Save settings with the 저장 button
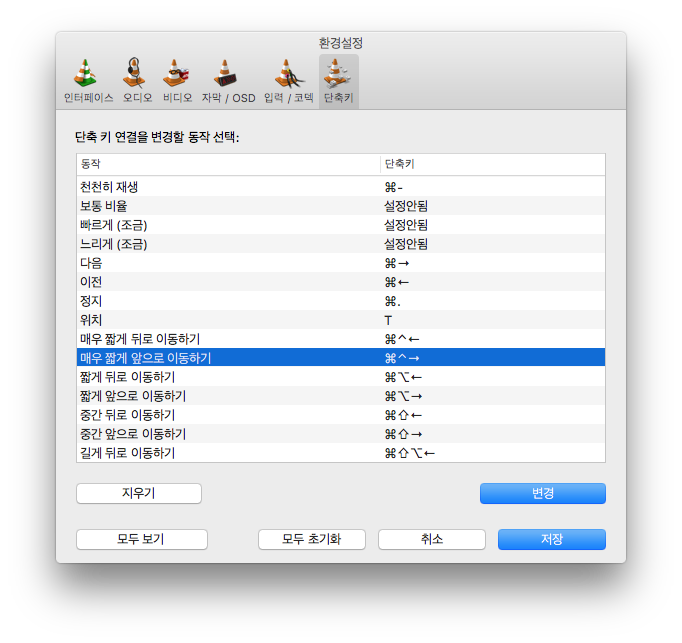The width and height of the screenshot is (682, 643). point(552,539)
